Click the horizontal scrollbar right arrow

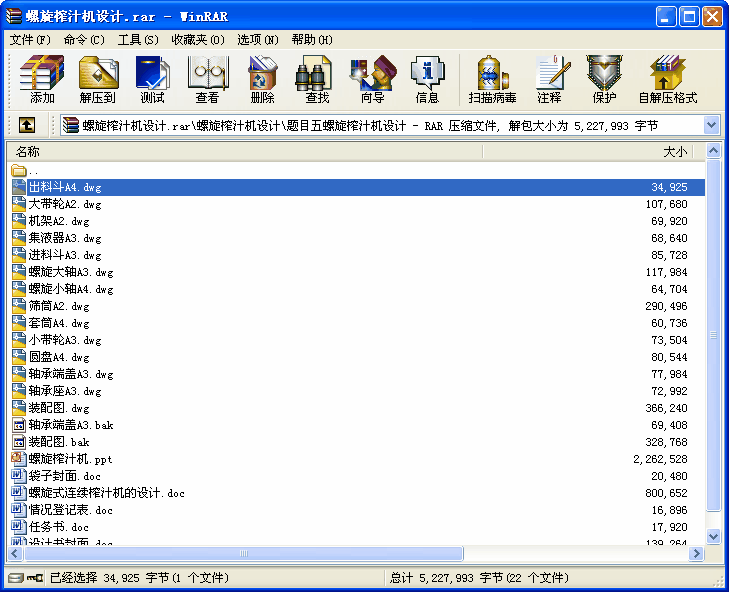click(x=696, y=553)
